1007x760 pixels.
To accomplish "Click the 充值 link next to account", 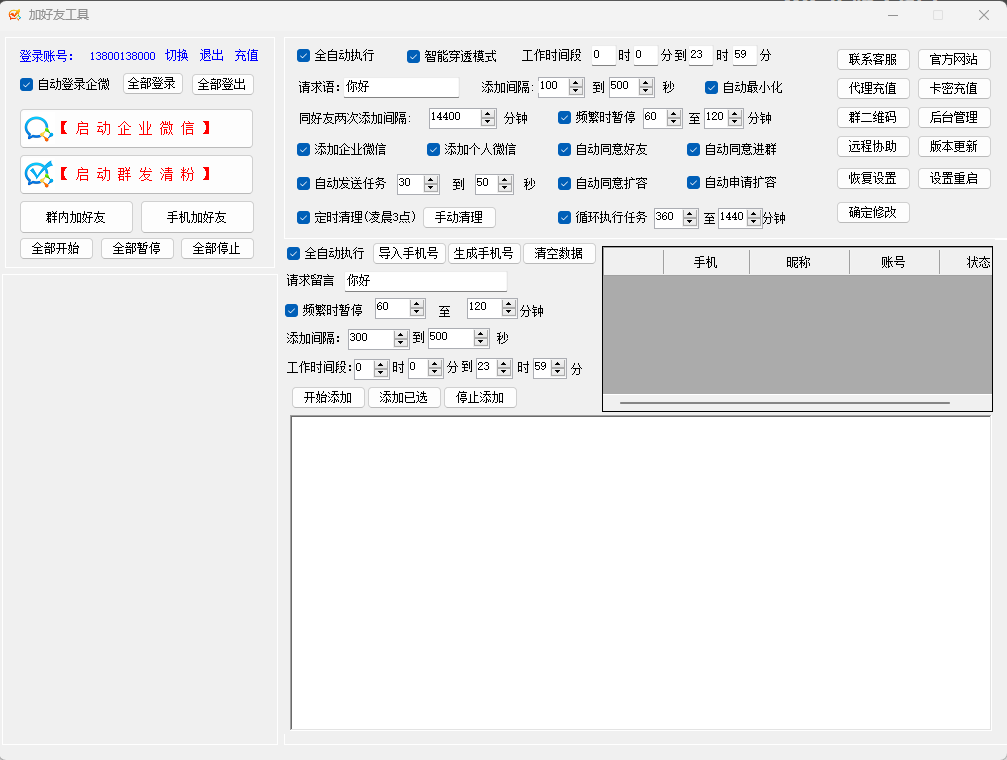I will (246, 56).
